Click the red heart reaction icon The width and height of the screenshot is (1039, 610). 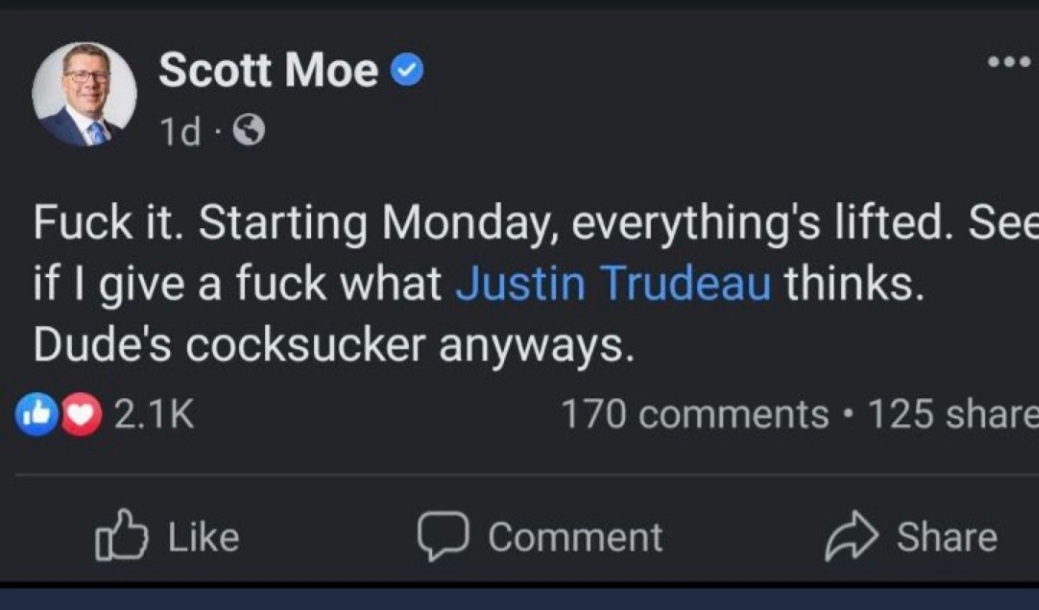[x=81, y=414]
